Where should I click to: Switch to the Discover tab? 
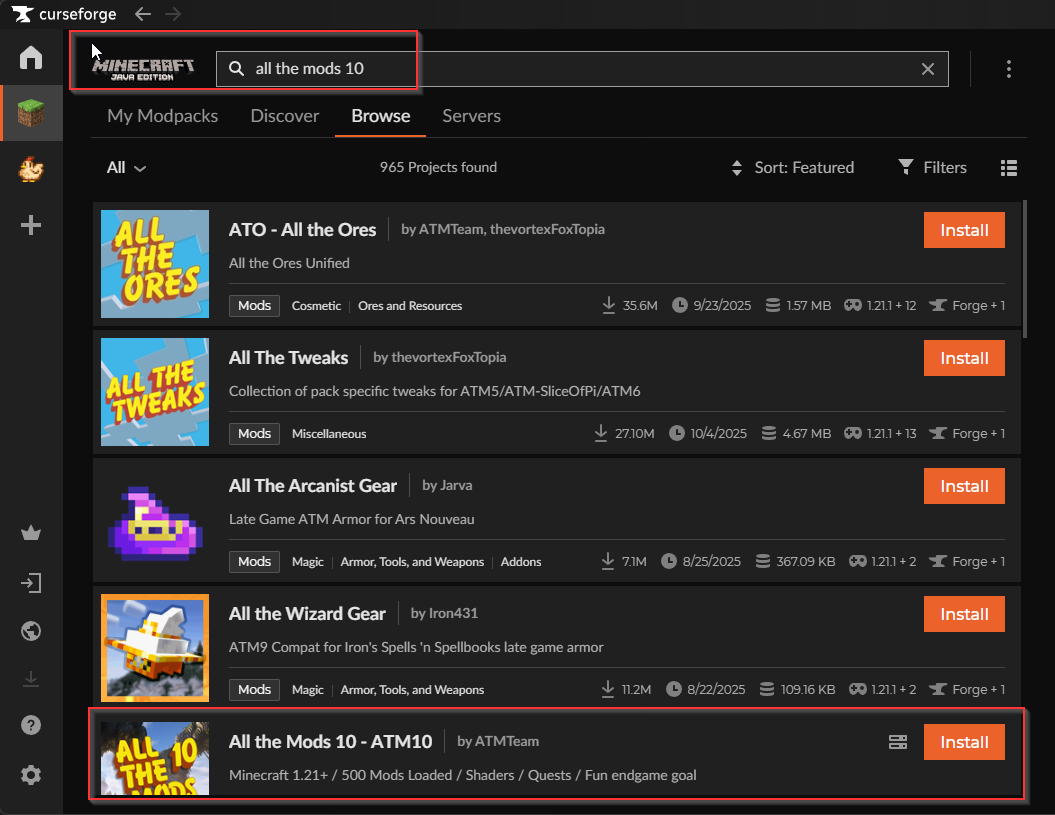tap(285, 116)
